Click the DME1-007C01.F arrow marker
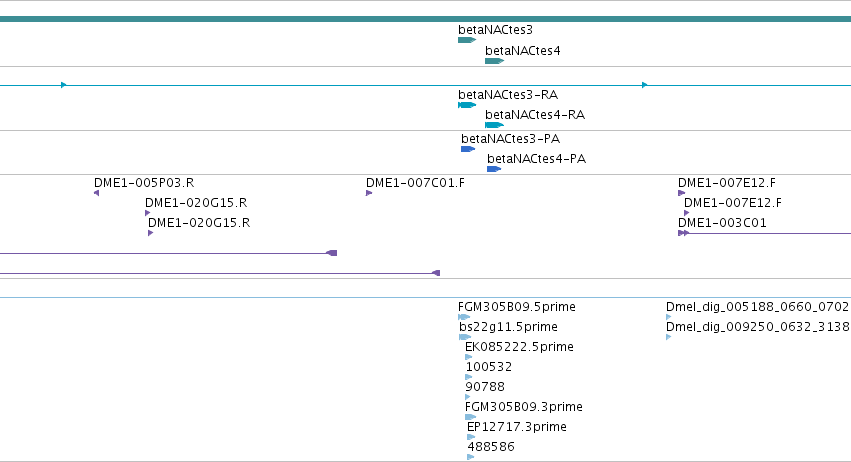This screenshot has width=851, height=462. coord(369,193)
